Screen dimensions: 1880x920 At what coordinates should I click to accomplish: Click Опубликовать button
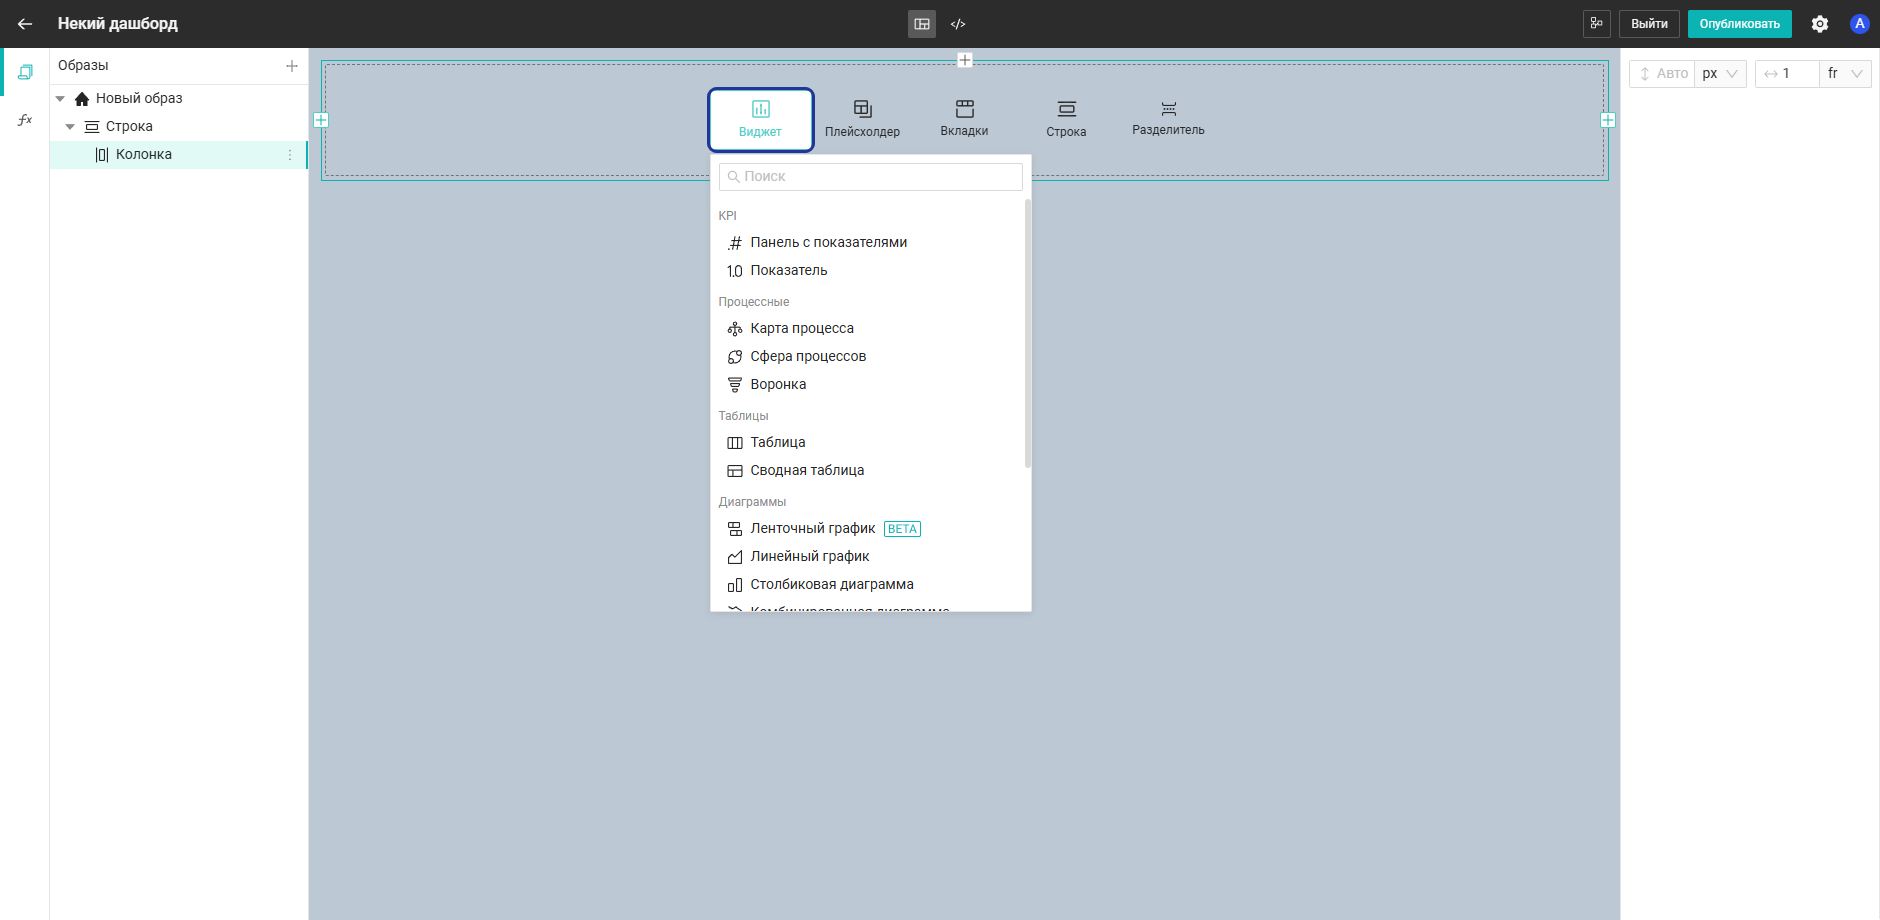tap(1739, 24)
